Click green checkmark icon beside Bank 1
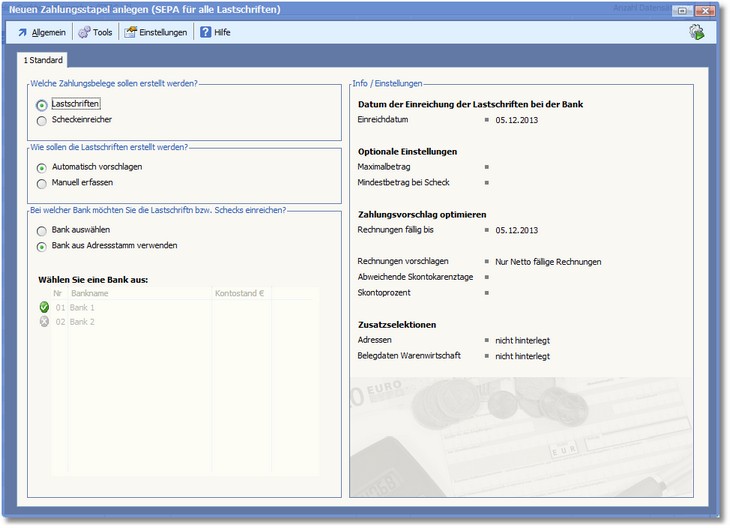730x528 pixels. (44, 308)
